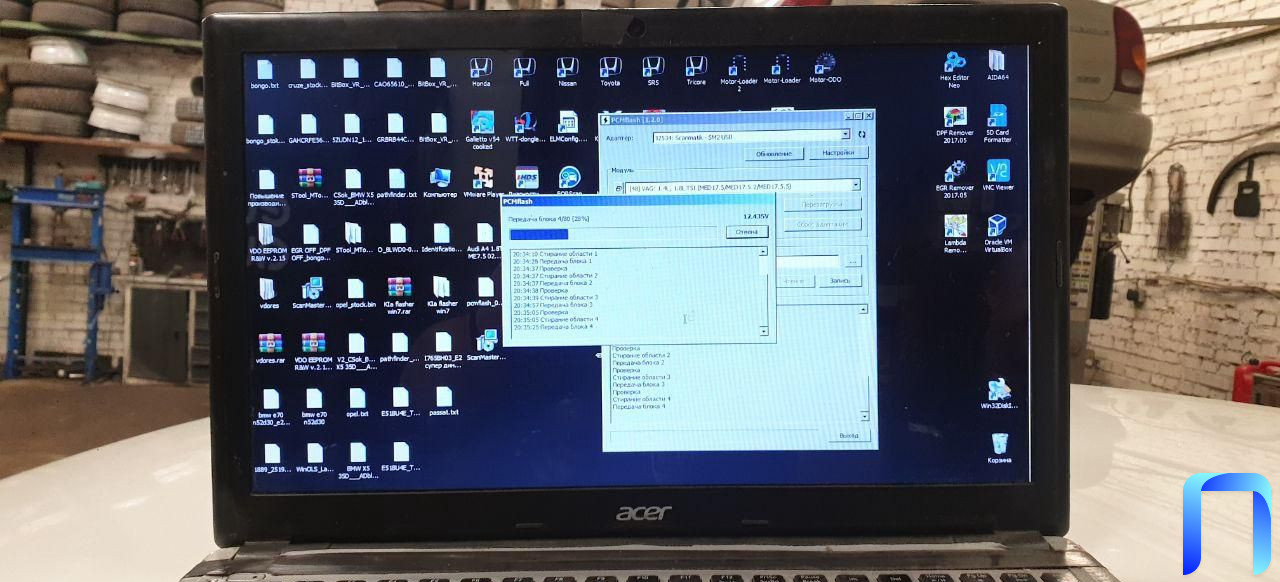Viewport: 1280px width, 582px height.
Task: Click the refresh adapter icon in PCMflash
Action: click(x=862, y=134)
